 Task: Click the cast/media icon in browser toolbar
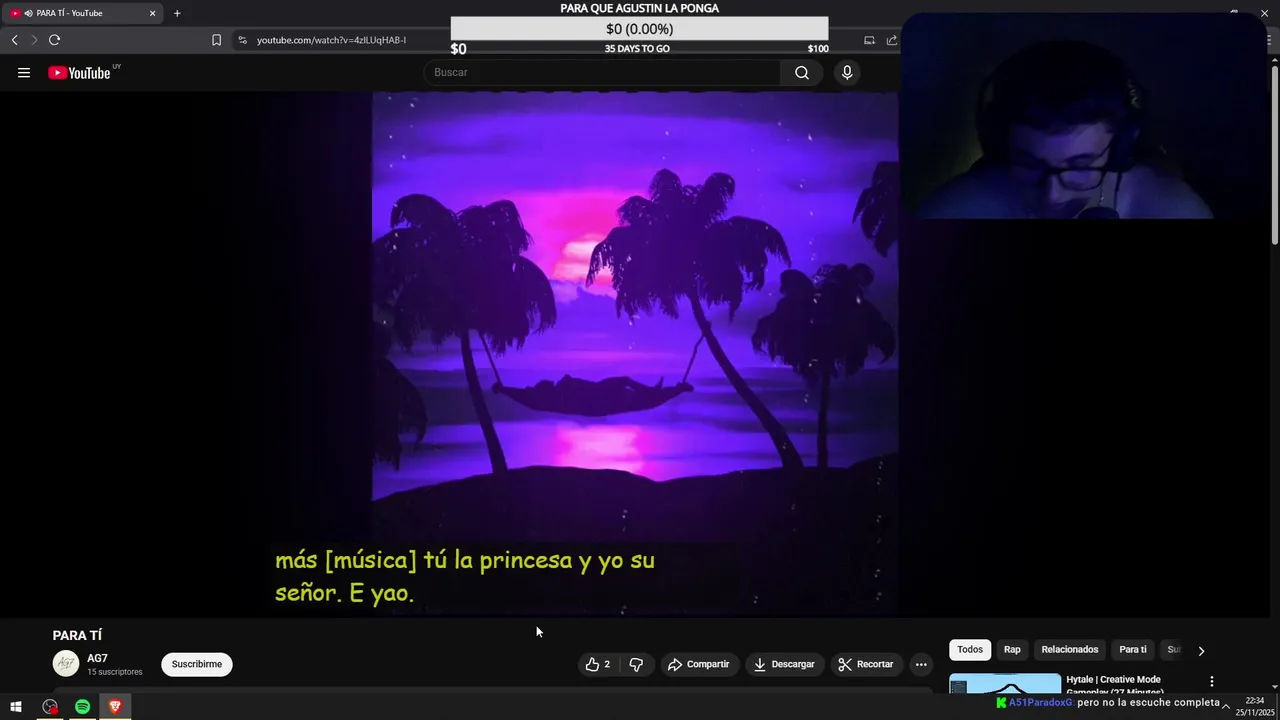(x=869, y=40)
